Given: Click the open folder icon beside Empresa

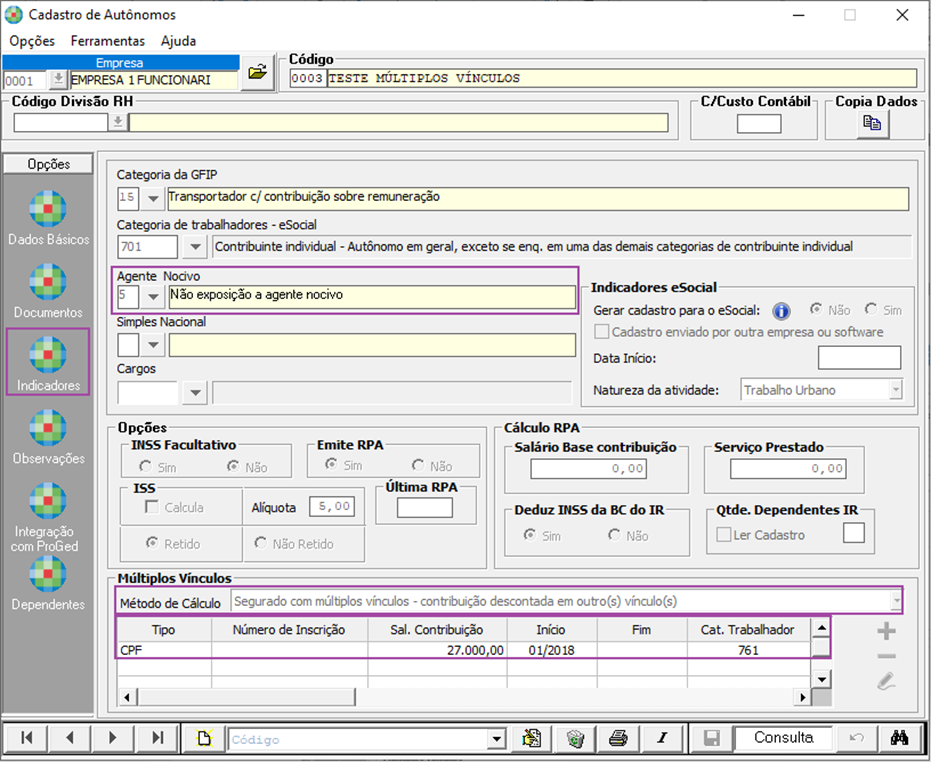Looking at the screenshot, I should (x=257, y=72).
